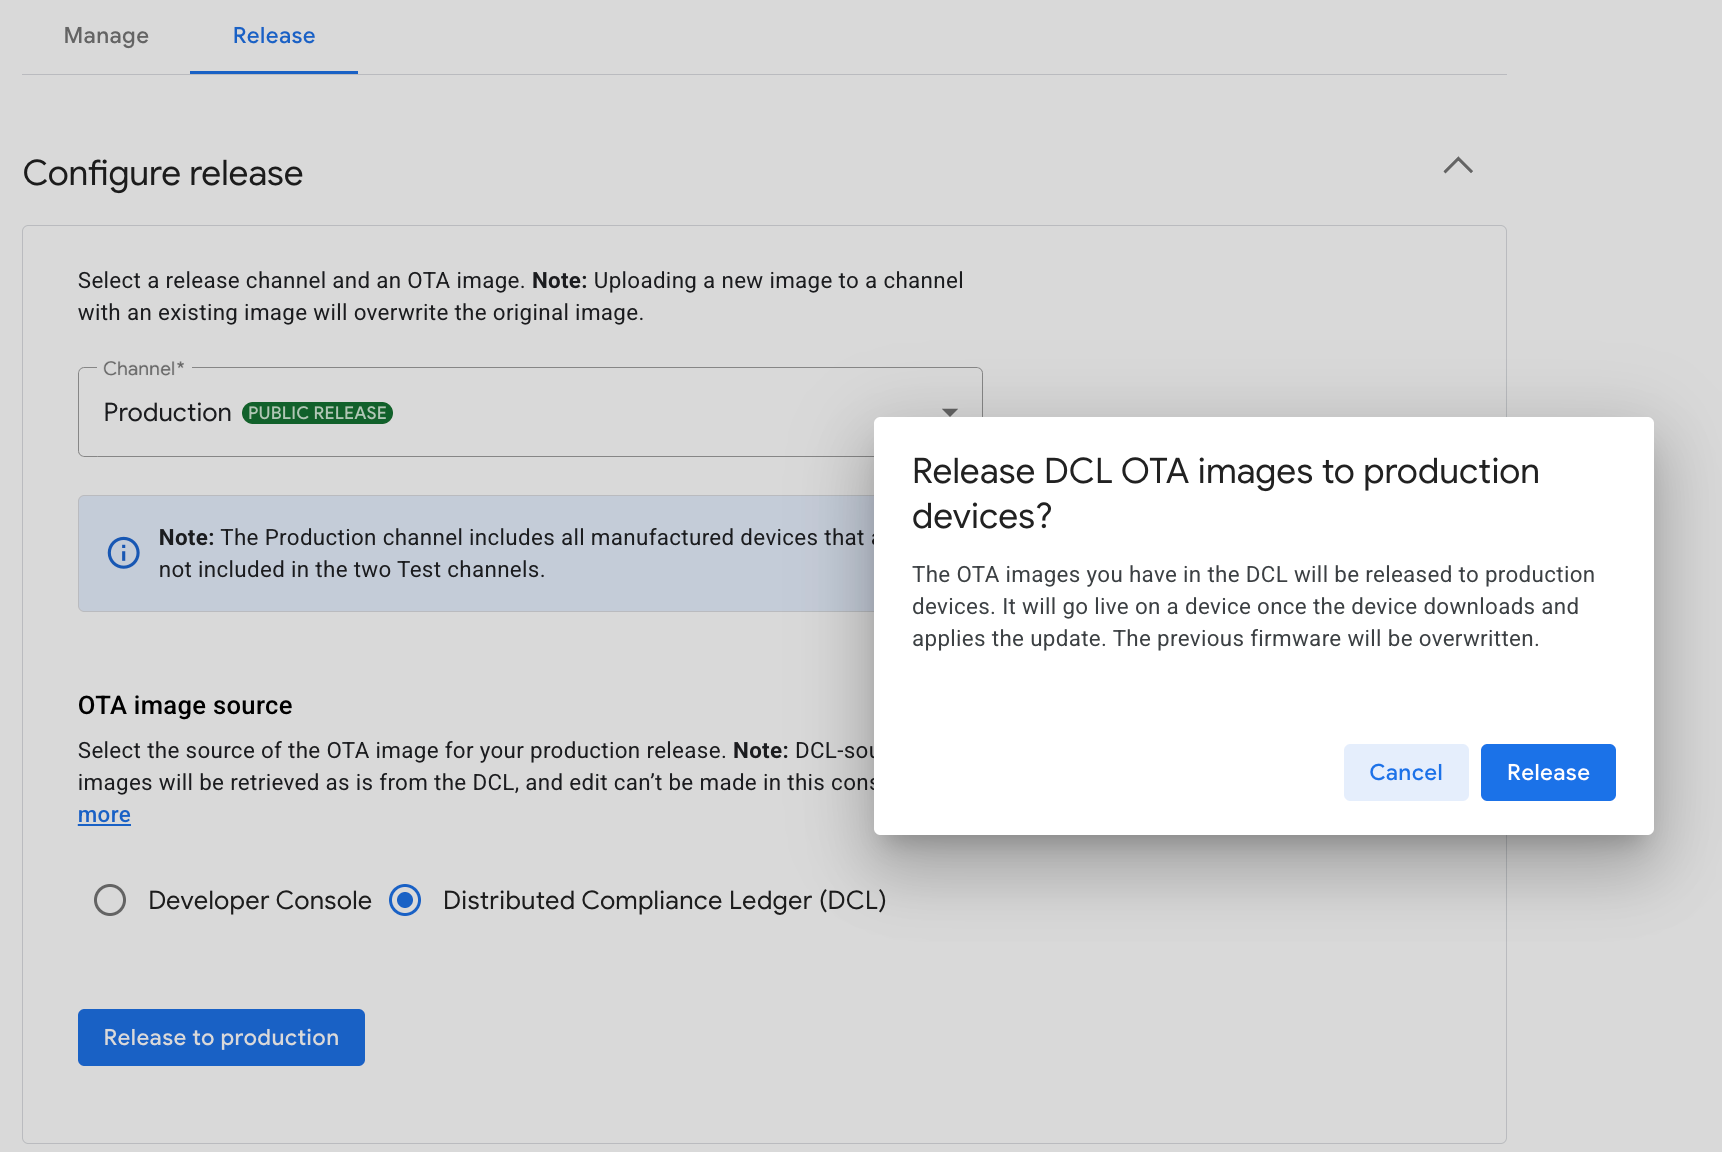Click the Channel dropdown arrow
Screen dimensions: 1722x1152
click(x=949, y=412)
